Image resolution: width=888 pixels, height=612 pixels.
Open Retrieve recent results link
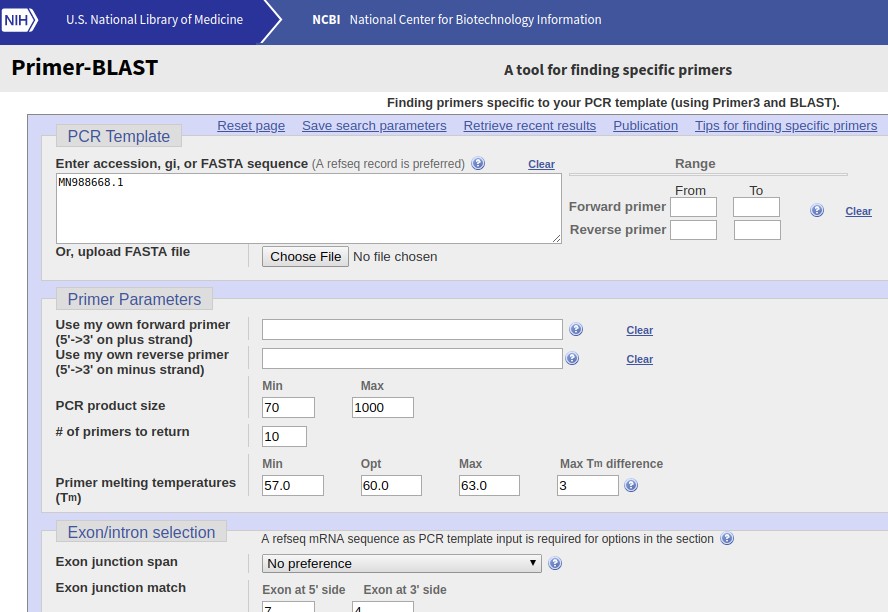(x=530, y=126)
